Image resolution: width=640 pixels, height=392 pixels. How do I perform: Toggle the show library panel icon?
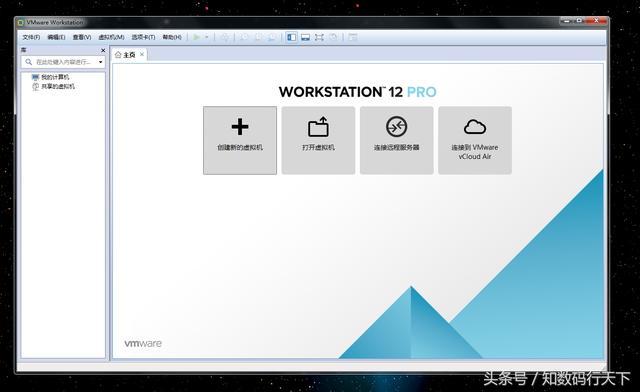[291, 37]
